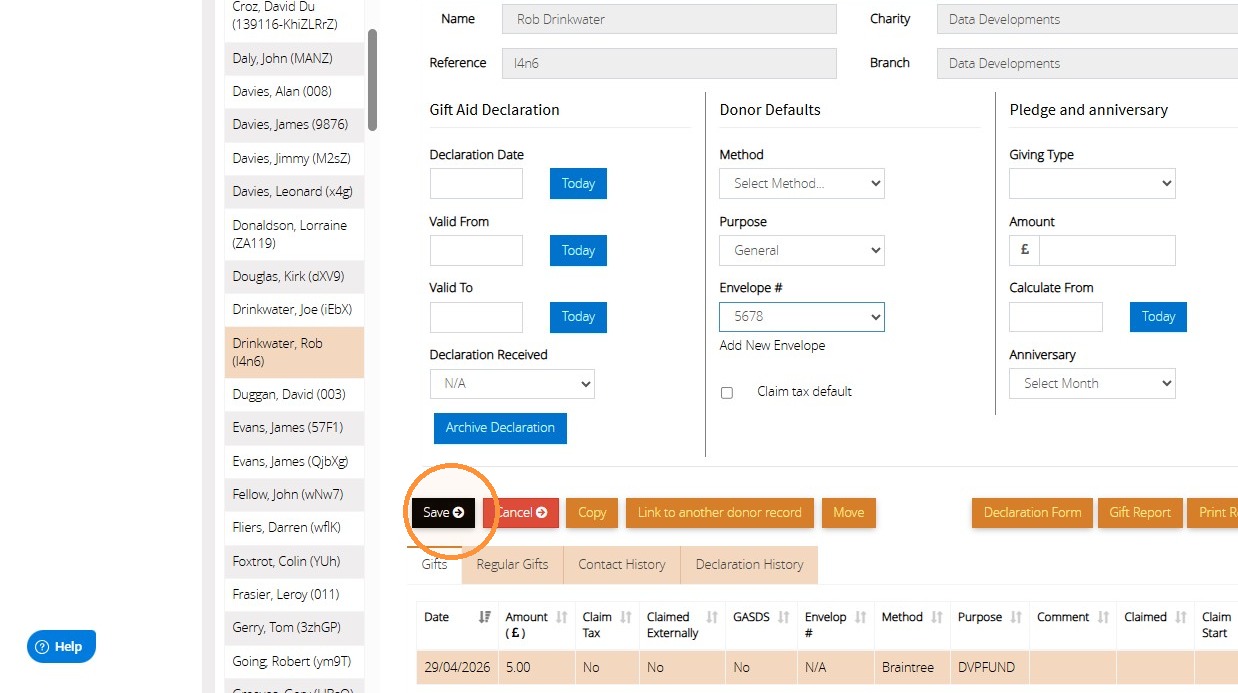Click the Declaration Date input field
Viewport: 1238px width, 693px height.
[x=476, y=183]
